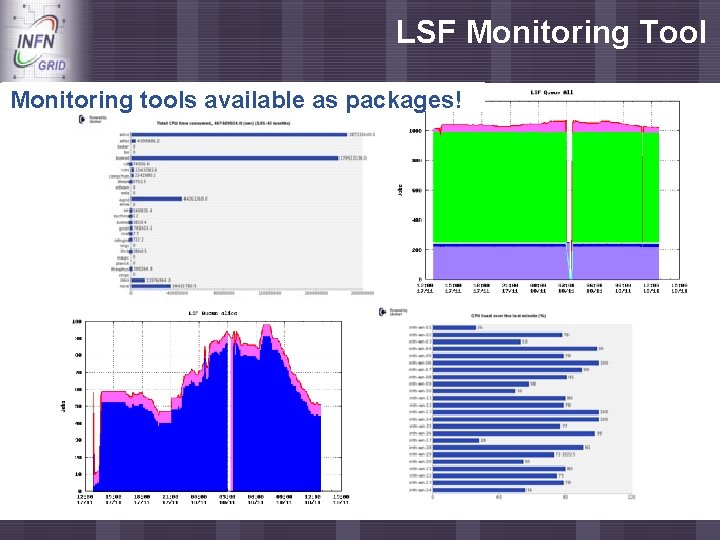Click the 'magic' row label in CPU time chart
The width and height of the screenshot is (720, 540).
coord(123,258)
